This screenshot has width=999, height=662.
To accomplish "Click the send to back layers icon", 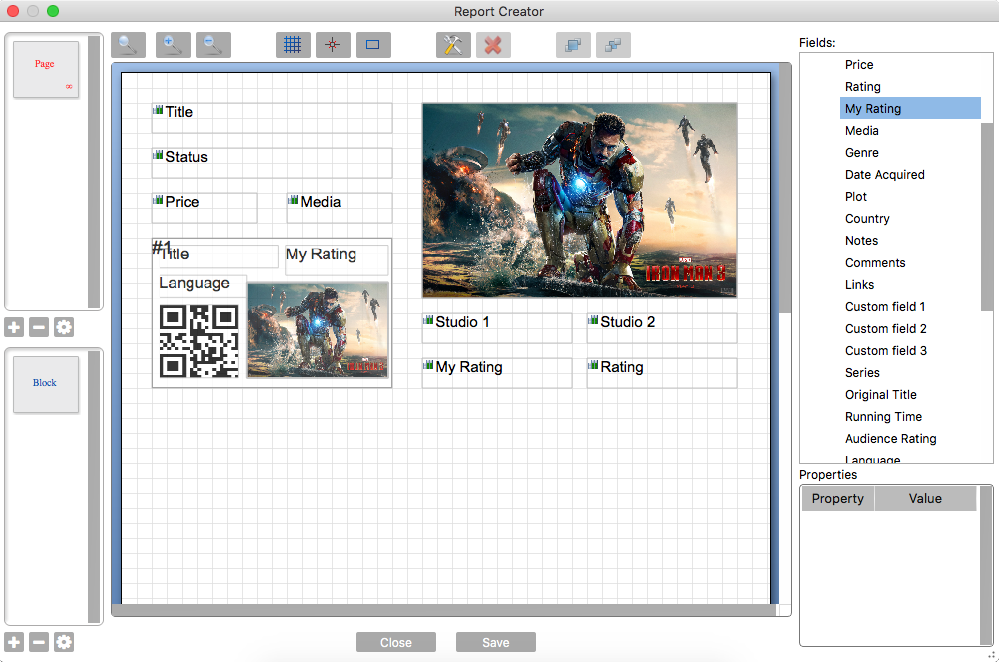I will tap(613, 45).
